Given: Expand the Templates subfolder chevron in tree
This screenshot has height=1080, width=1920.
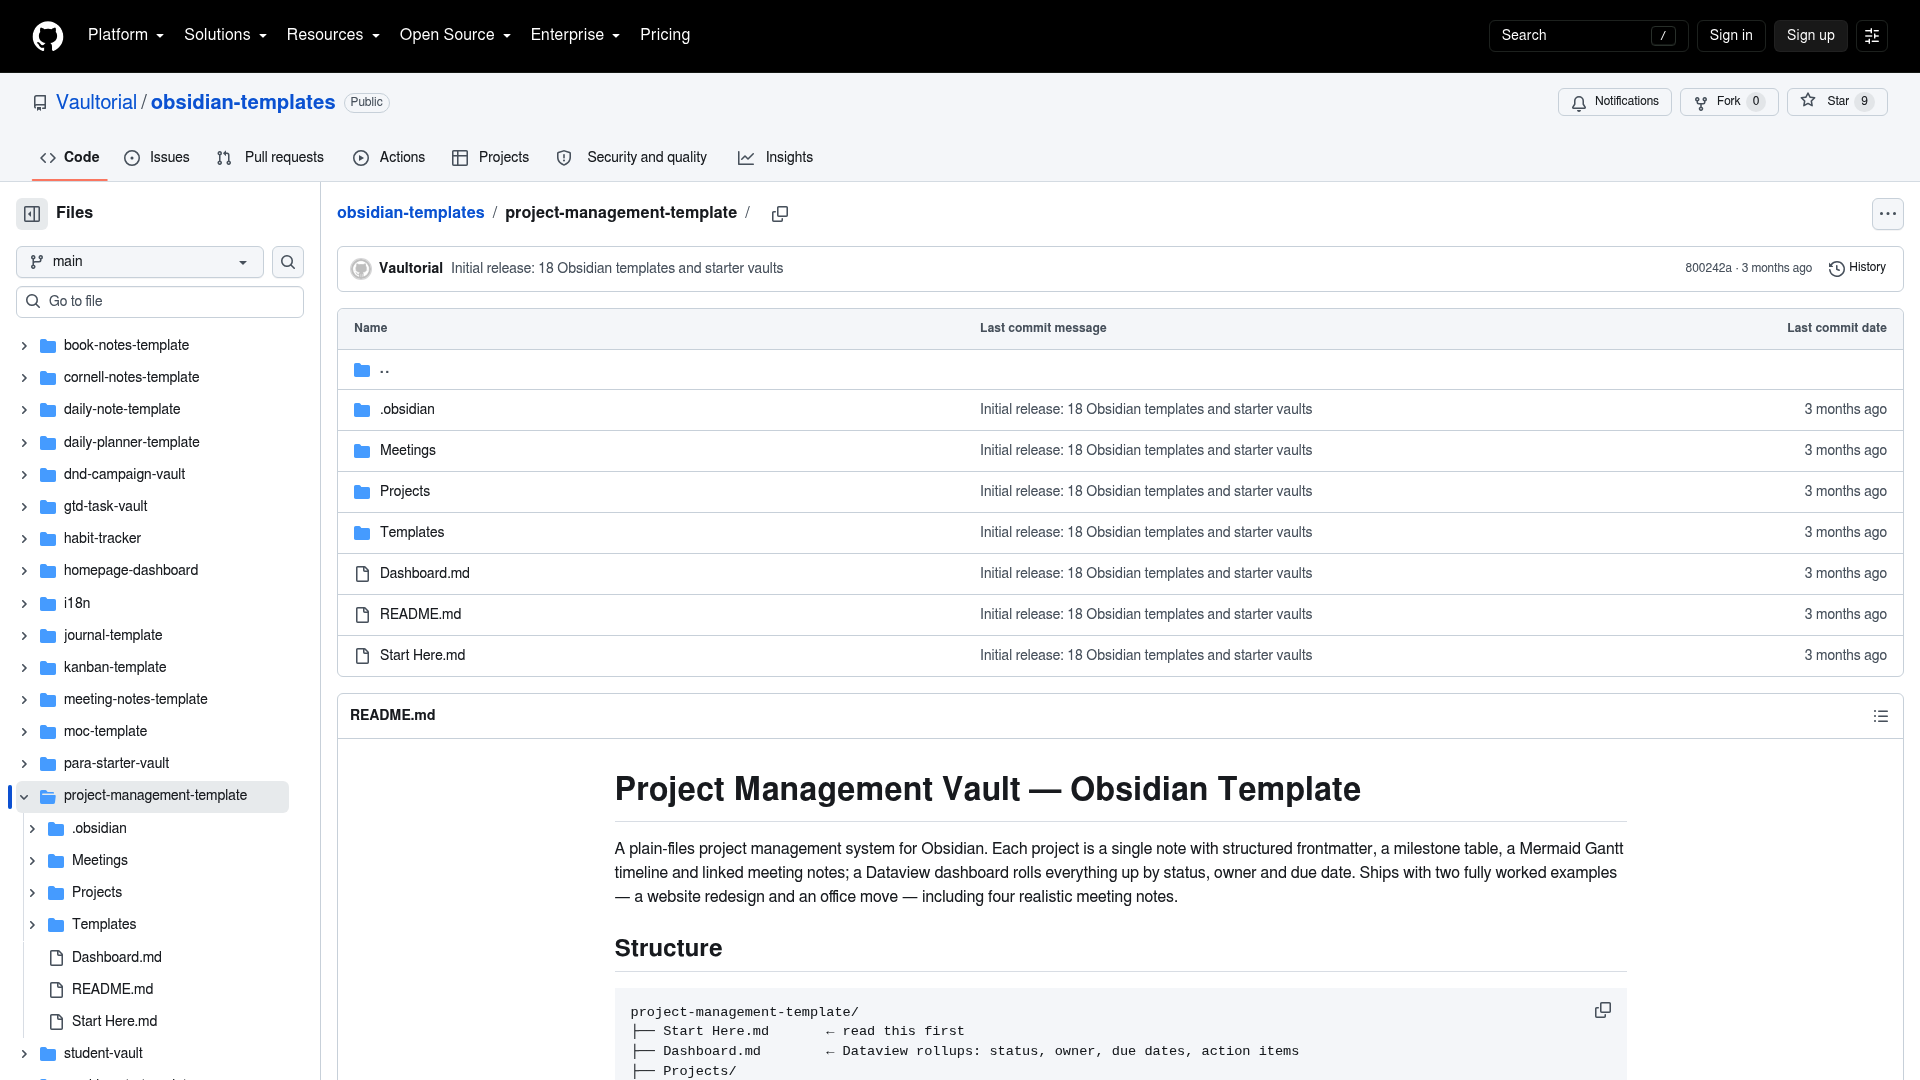Looking at the screenshot, I should (x=32, y=925).
